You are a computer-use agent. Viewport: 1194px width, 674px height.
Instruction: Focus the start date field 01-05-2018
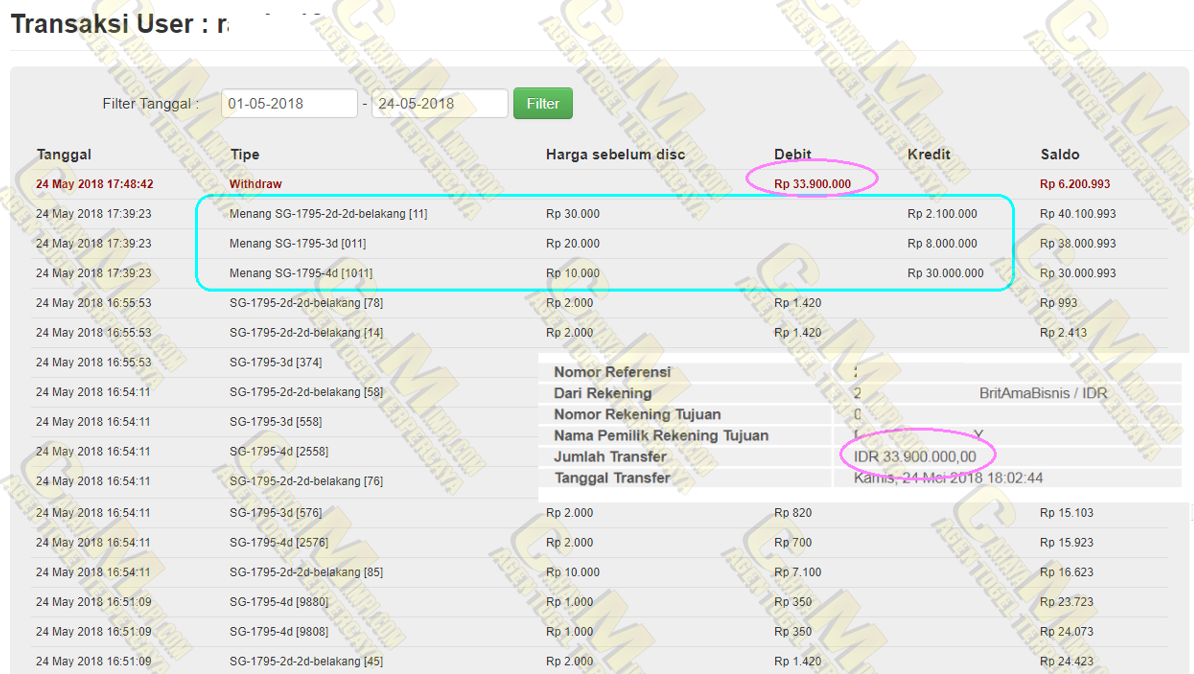pos(289,103)
